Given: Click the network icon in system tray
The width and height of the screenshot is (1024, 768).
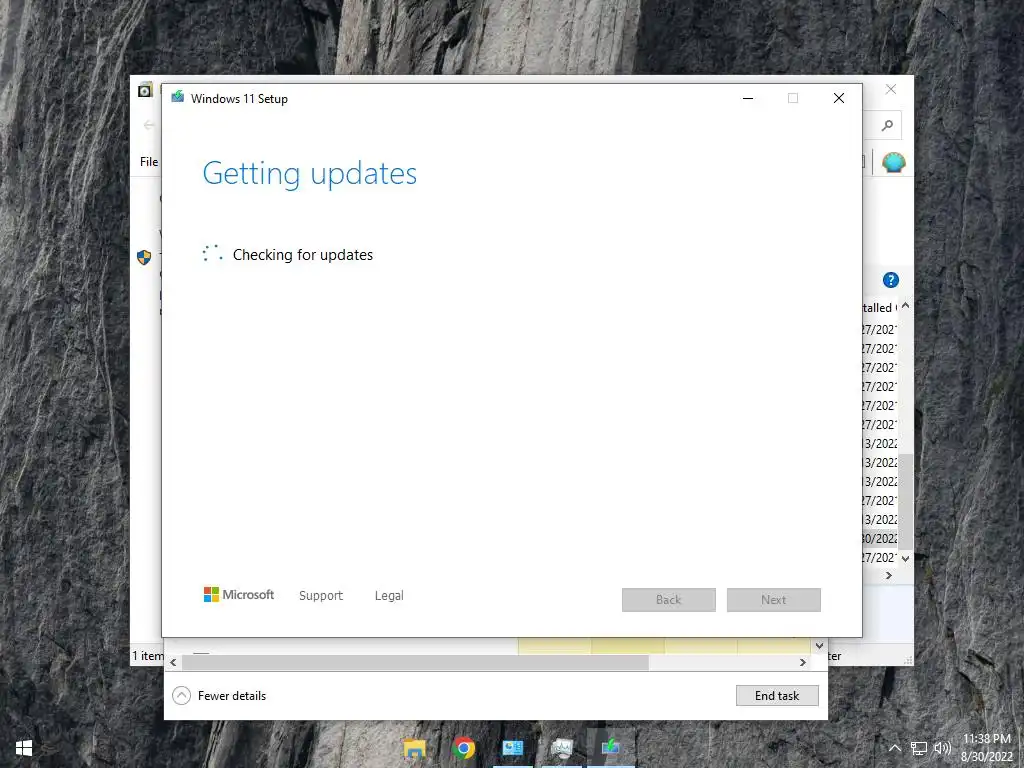Looking at the screenshot, I should click(919, 748).
